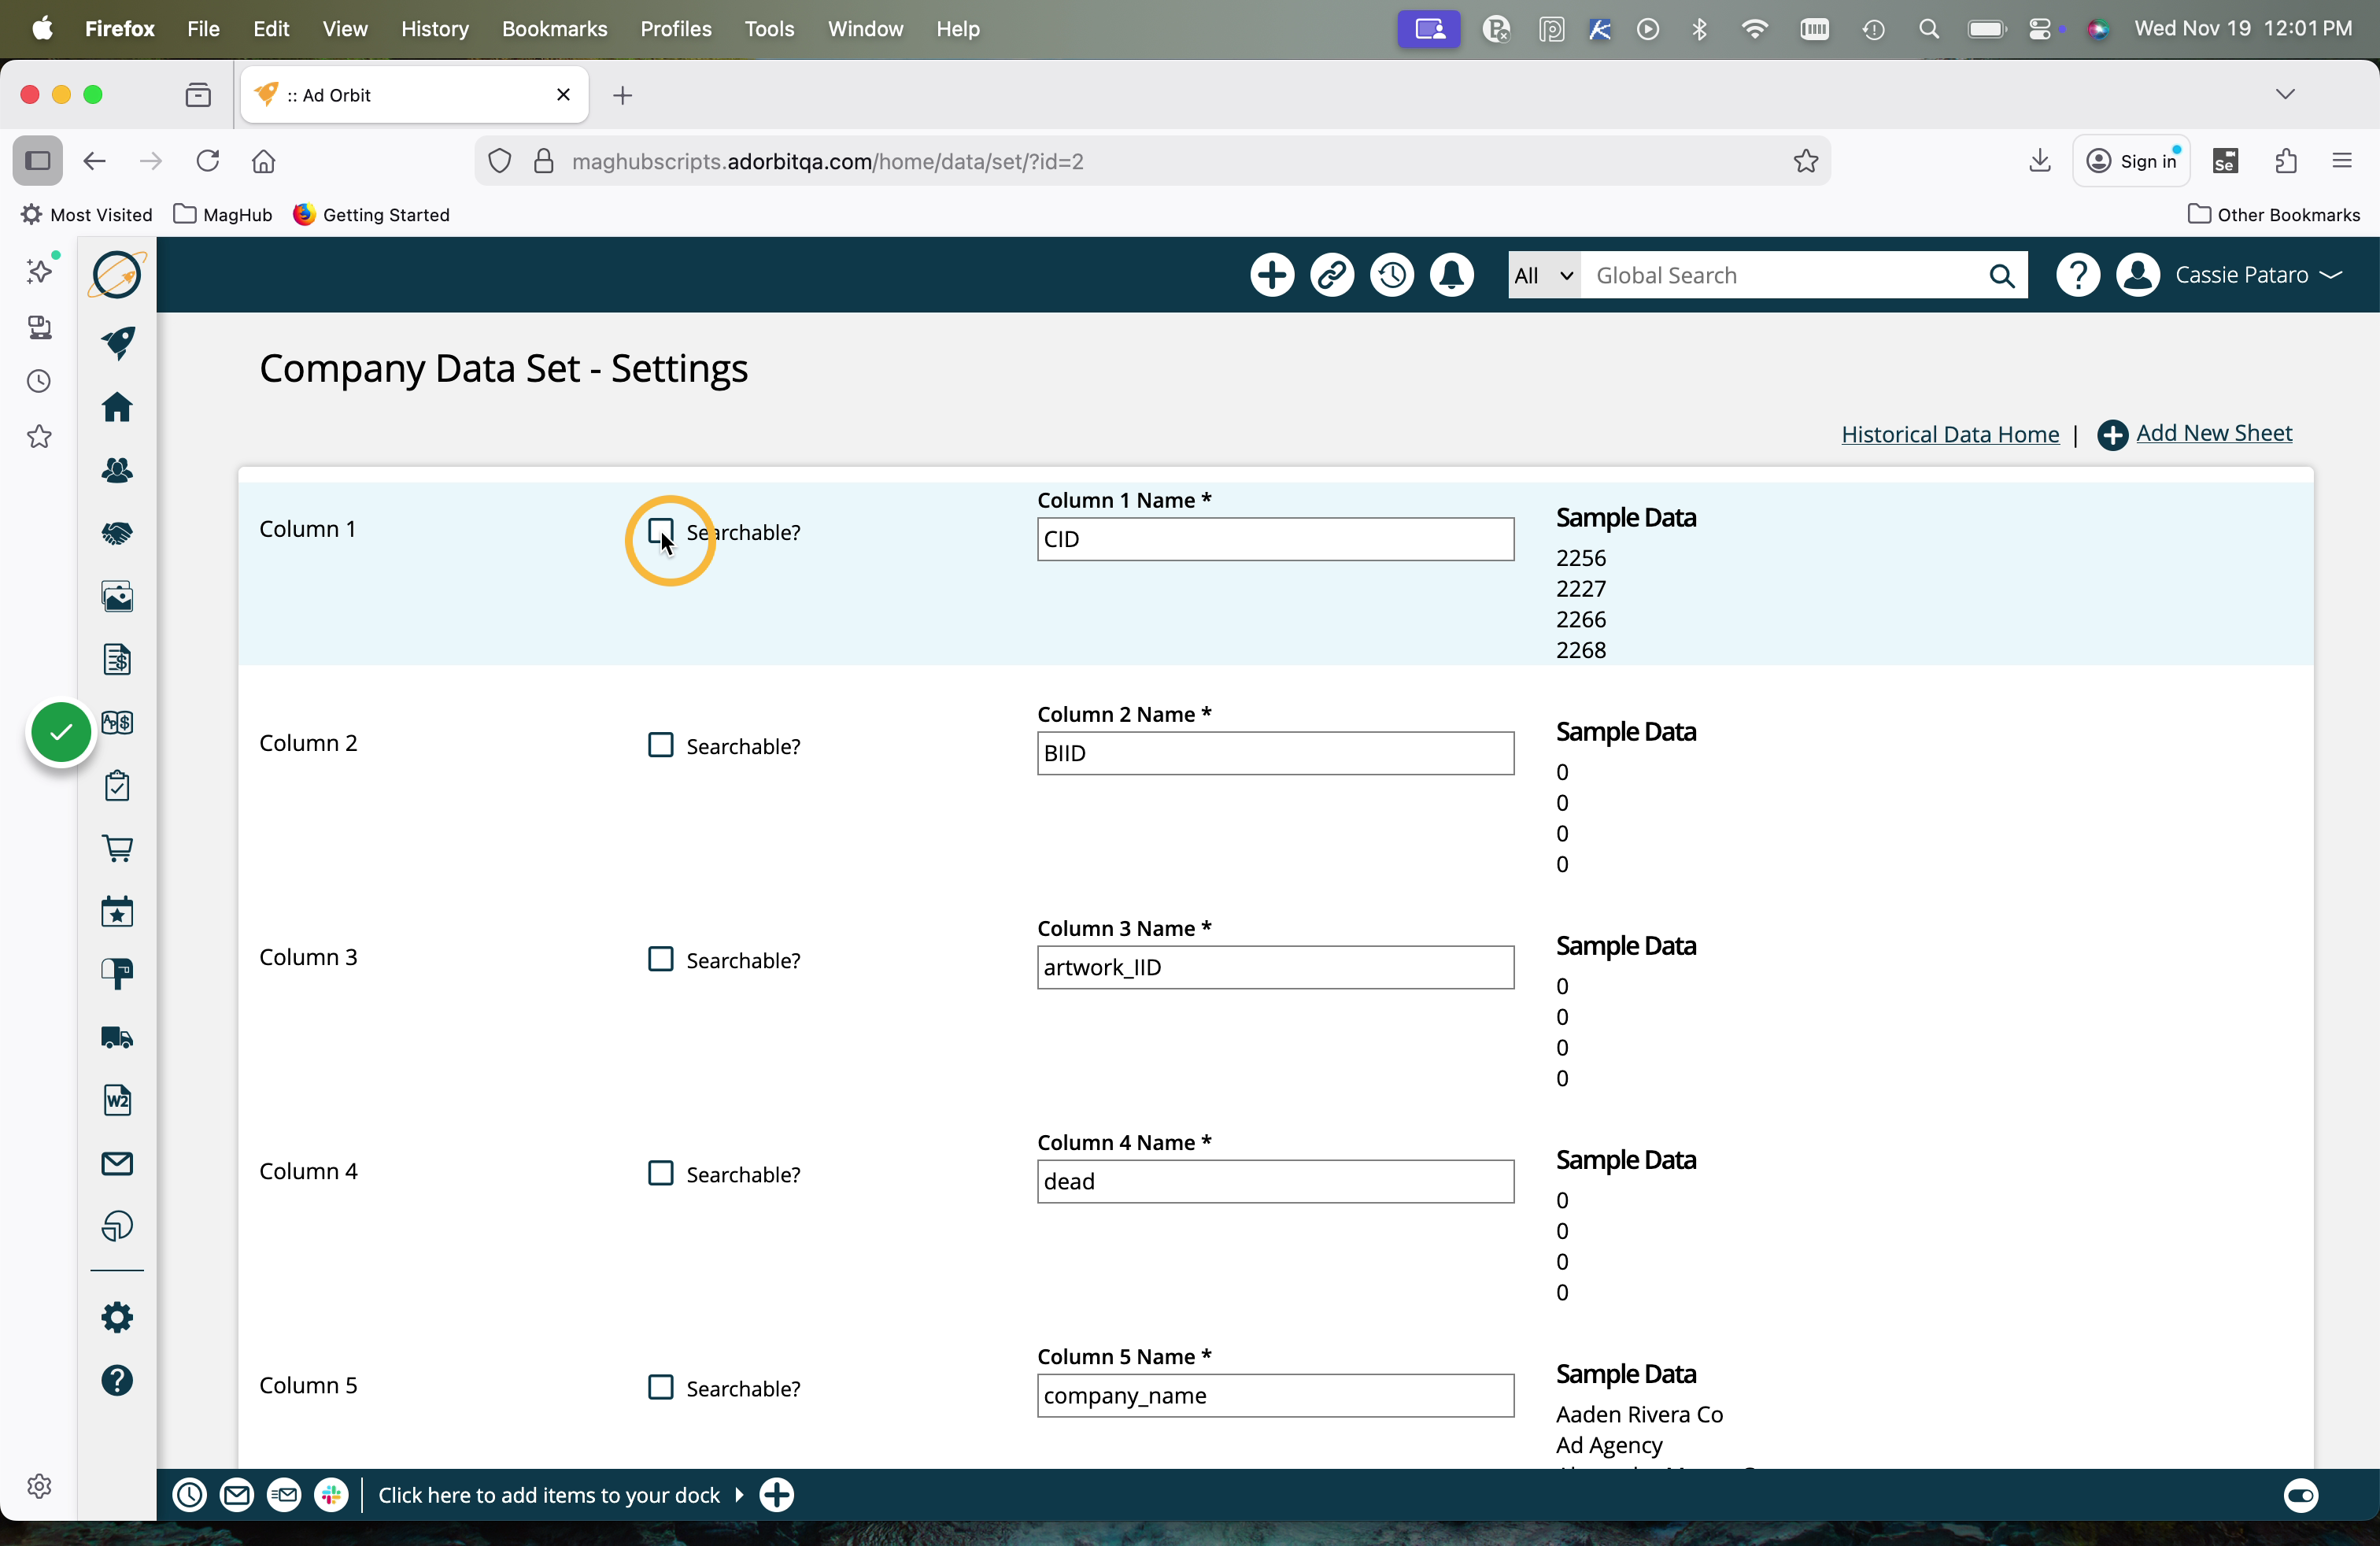Image resolution: width=2380 pixels, height=1546 pixels.
Task: Open the home icon in sidebar
Action: (117, 407)
